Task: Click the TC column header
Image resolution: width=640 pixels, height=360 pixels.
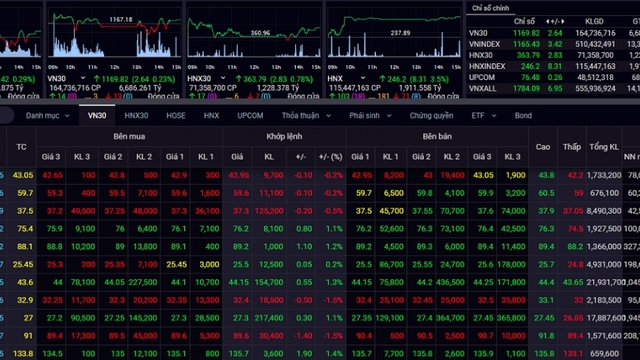Action: 21,147
